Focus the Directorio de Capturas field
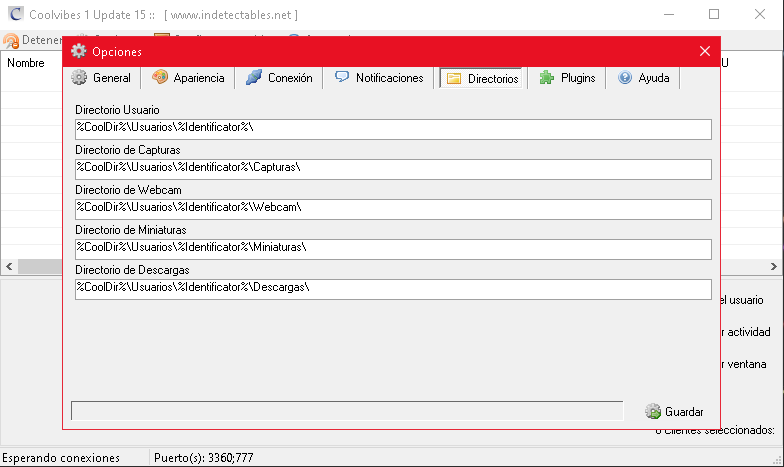The image size is (784, 467). click(x=392, y=169)
